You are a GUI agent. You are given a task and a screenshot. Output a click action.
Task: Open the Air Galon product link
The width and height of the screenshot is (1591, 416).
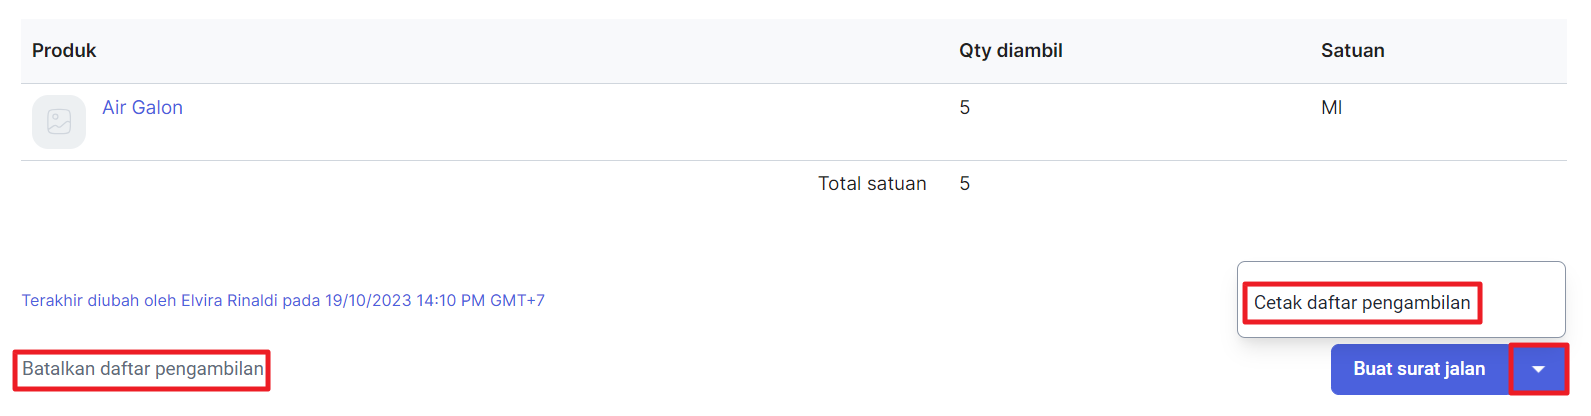142,108
